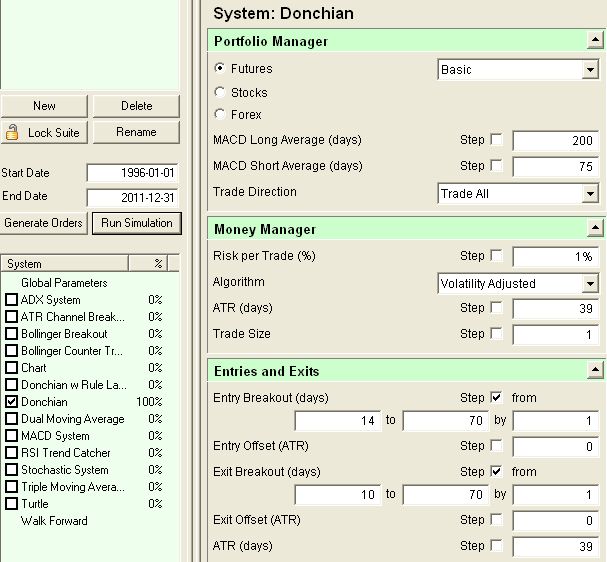
Task: Click the Start Date input field
Action: 132,173
